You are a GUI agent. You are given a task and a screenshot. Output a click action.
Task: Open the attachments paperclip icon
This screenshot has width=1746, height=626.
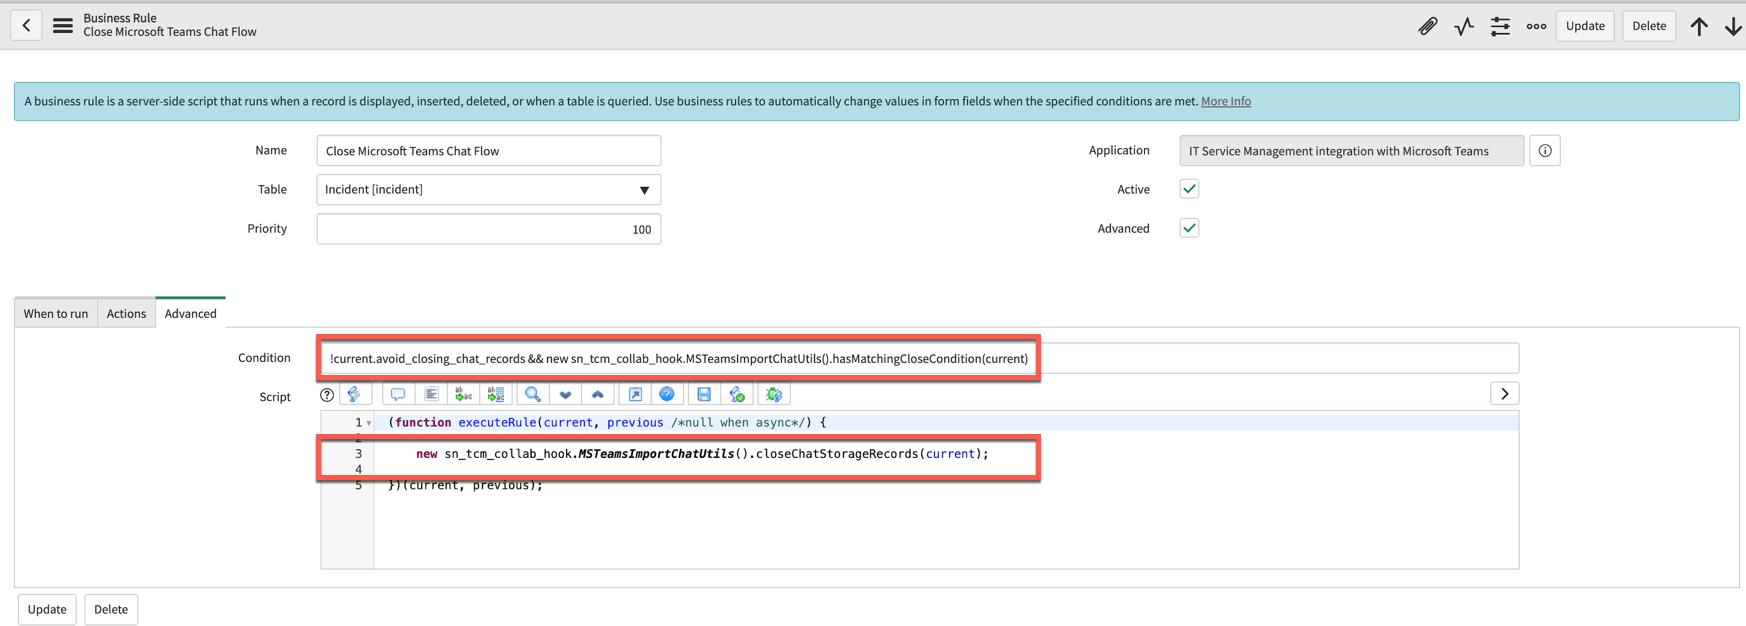[x=1427, y=26]
